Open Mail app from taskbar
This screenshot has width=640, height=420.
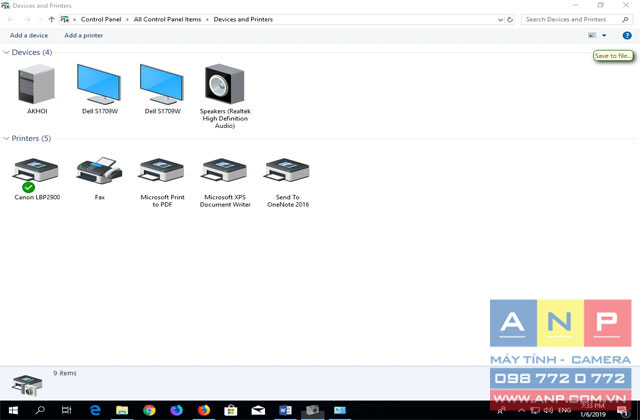pos(258,410)
